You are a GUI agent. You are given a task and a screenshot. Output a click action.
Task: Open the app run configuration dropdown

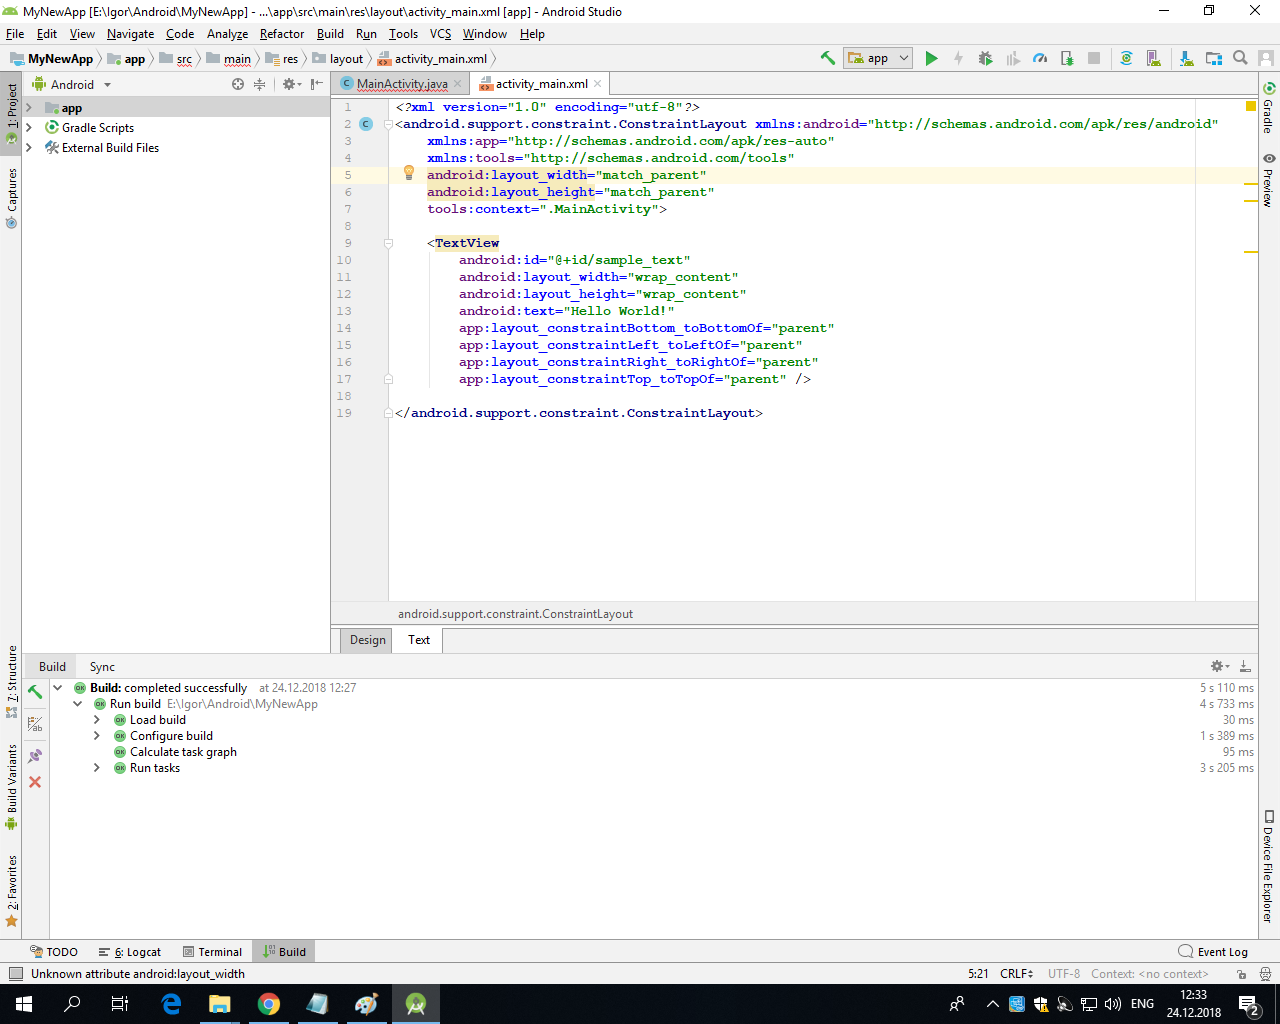point(878,58)
